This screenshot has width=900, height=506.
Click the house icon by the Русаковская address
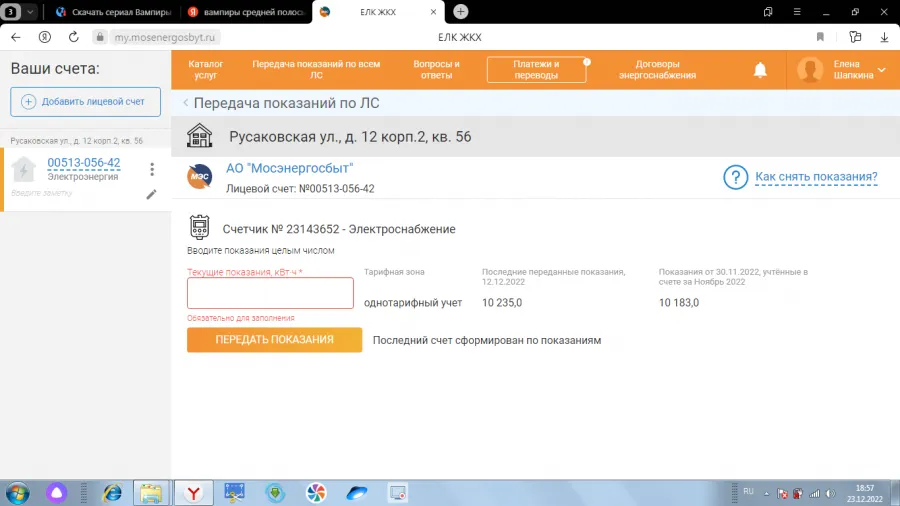(x=199, y=136)
